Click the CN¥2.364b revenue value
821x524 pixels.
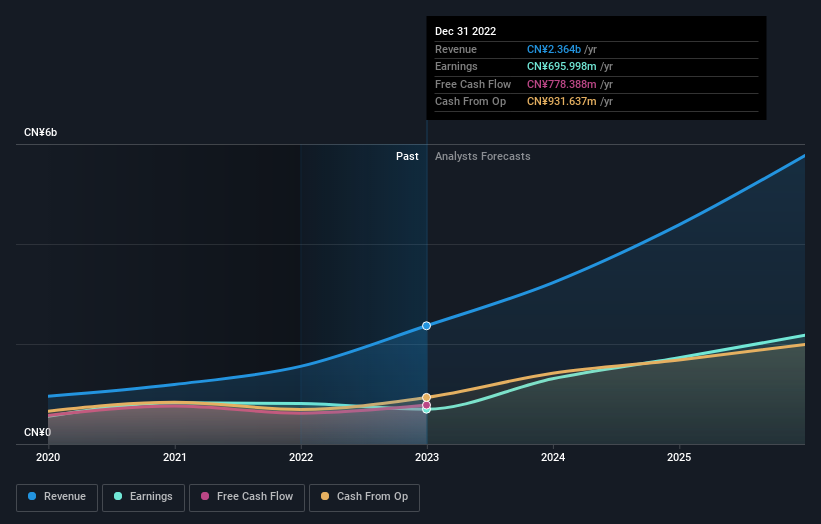click(x=553, y=49)
